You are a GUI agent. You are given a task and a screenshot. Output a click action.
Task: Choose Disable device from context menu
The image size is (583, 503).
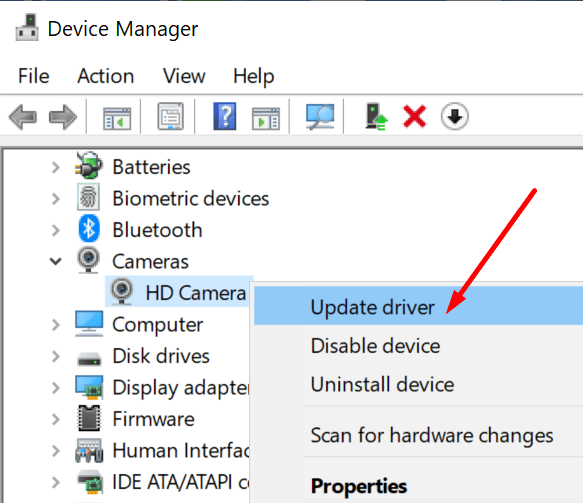[418, 346]
